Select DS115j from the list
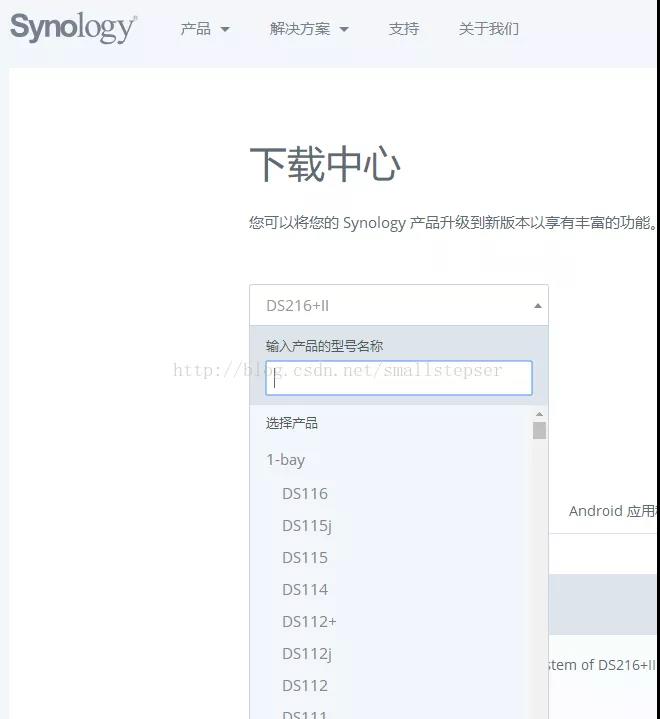This screenshot has width=660, height=719. pos(307,526)
